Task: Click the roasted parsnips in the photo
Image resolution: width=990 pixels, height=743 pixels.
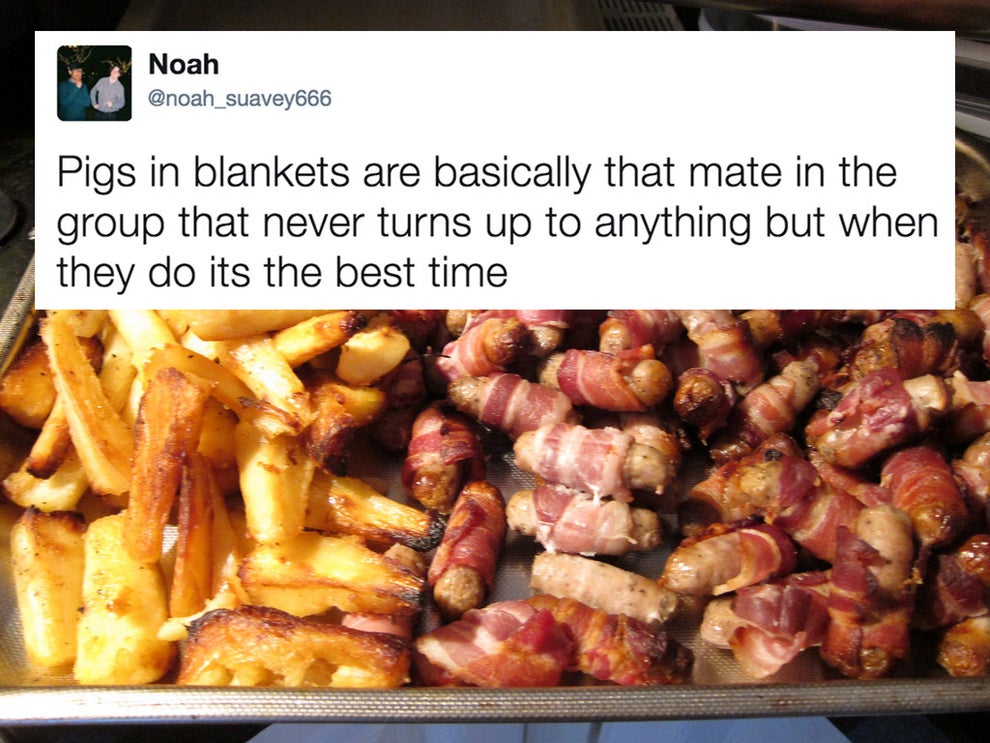Action: (208, 492)
